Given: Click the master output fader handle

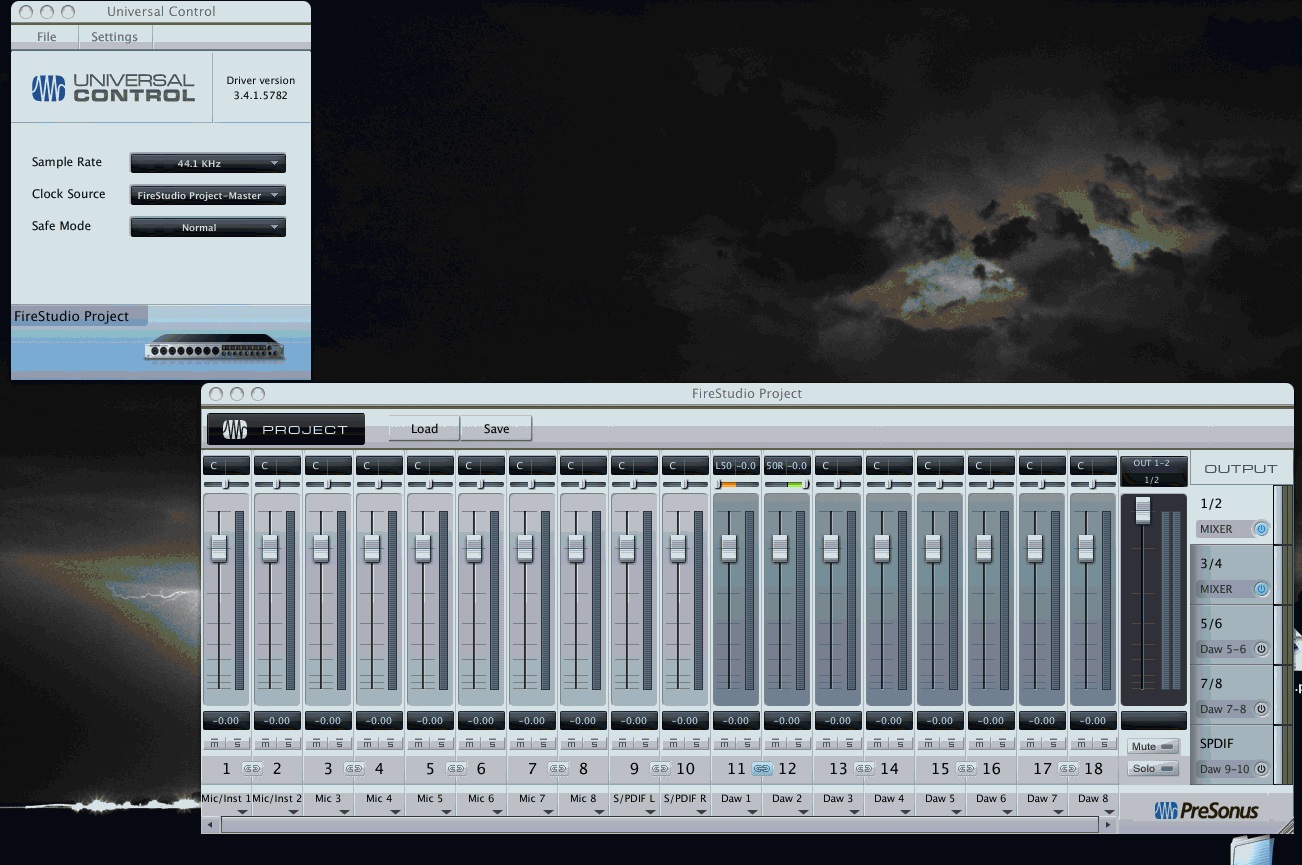Looking at the screenshot, I should 1143,512.
